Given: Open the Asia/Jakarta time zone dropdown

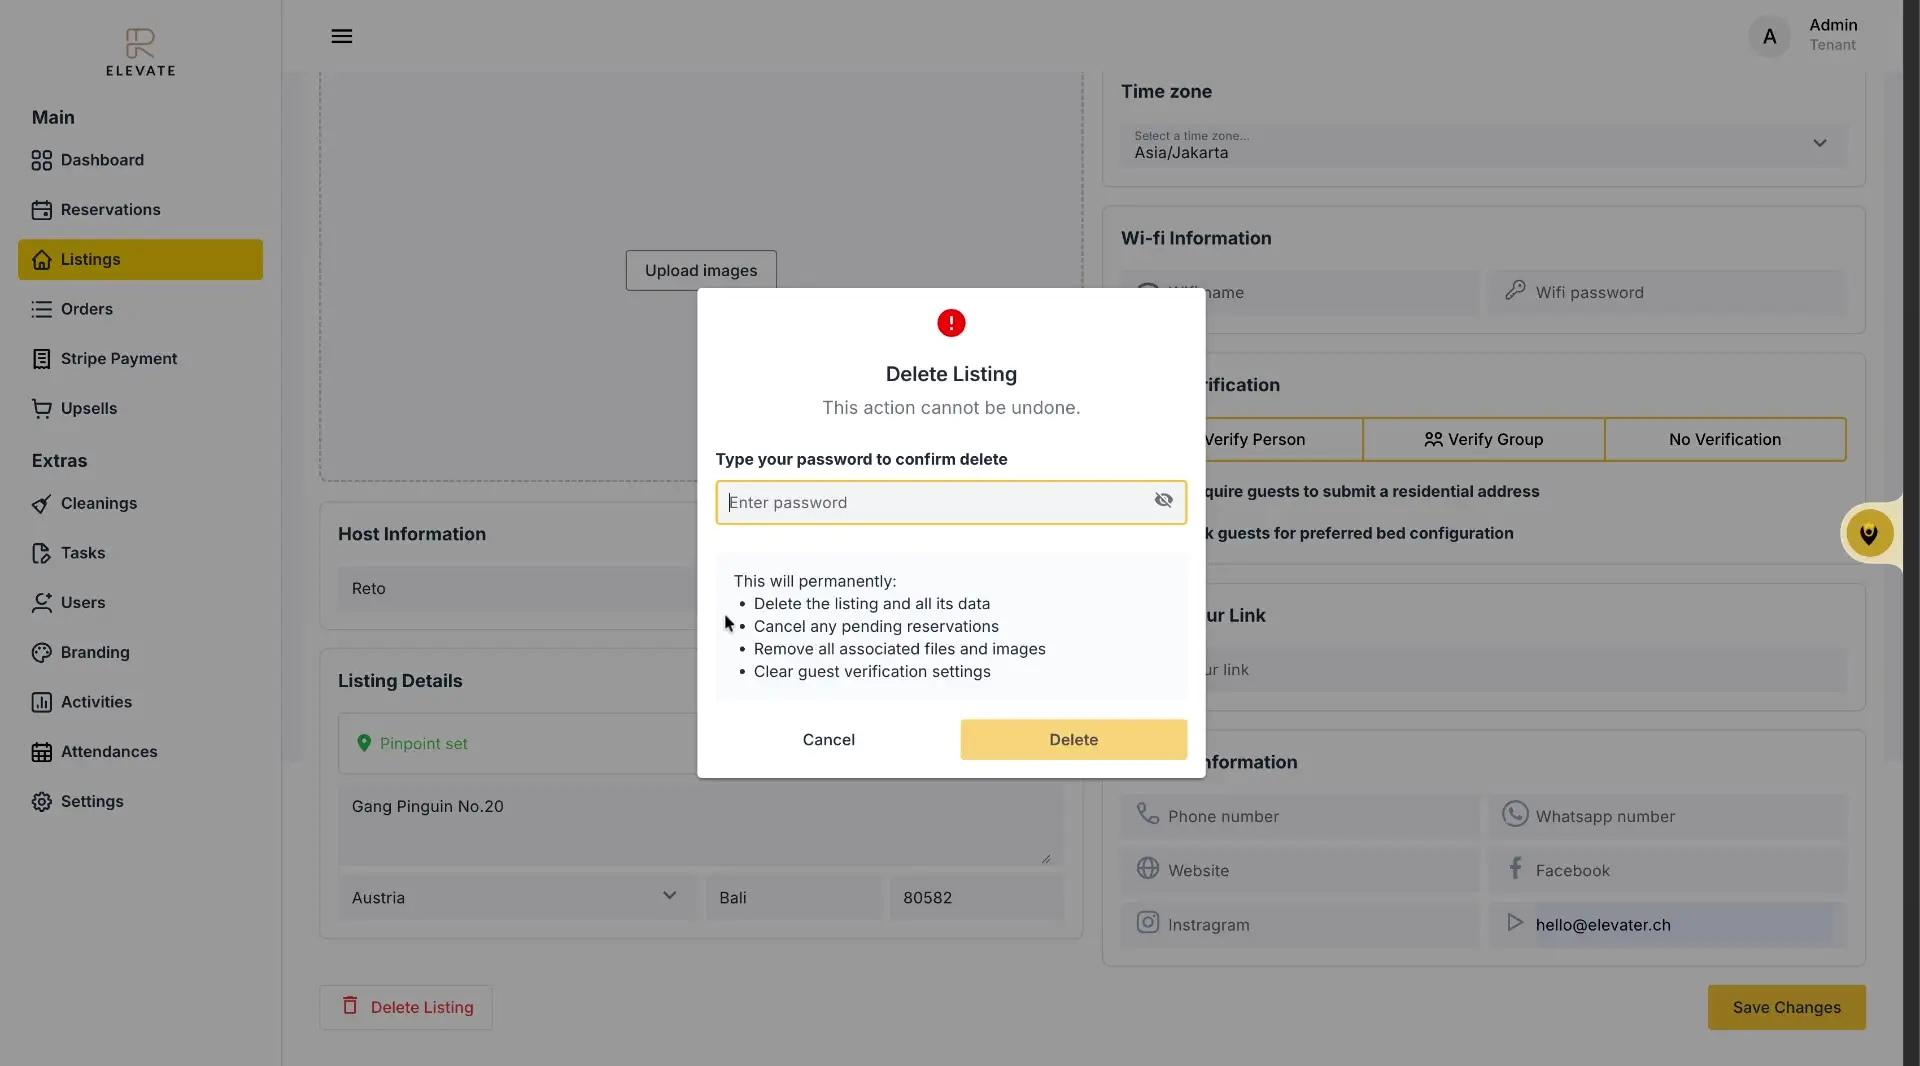Looking at the screenshot, I should pyautogui.click(x=1819, y=144).
